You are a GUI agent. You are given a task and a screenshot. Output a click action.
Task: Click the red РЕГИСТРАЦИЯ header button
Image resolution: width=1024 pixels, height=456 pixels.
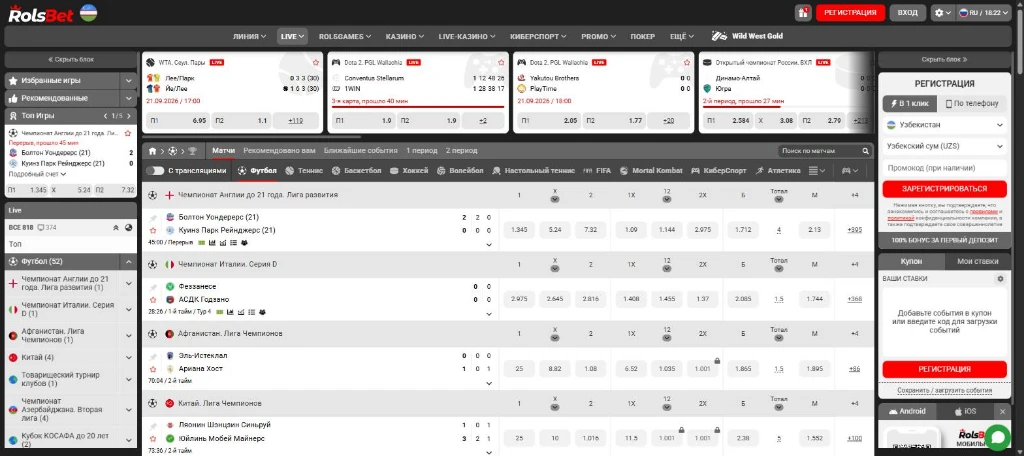coord(850,12)
